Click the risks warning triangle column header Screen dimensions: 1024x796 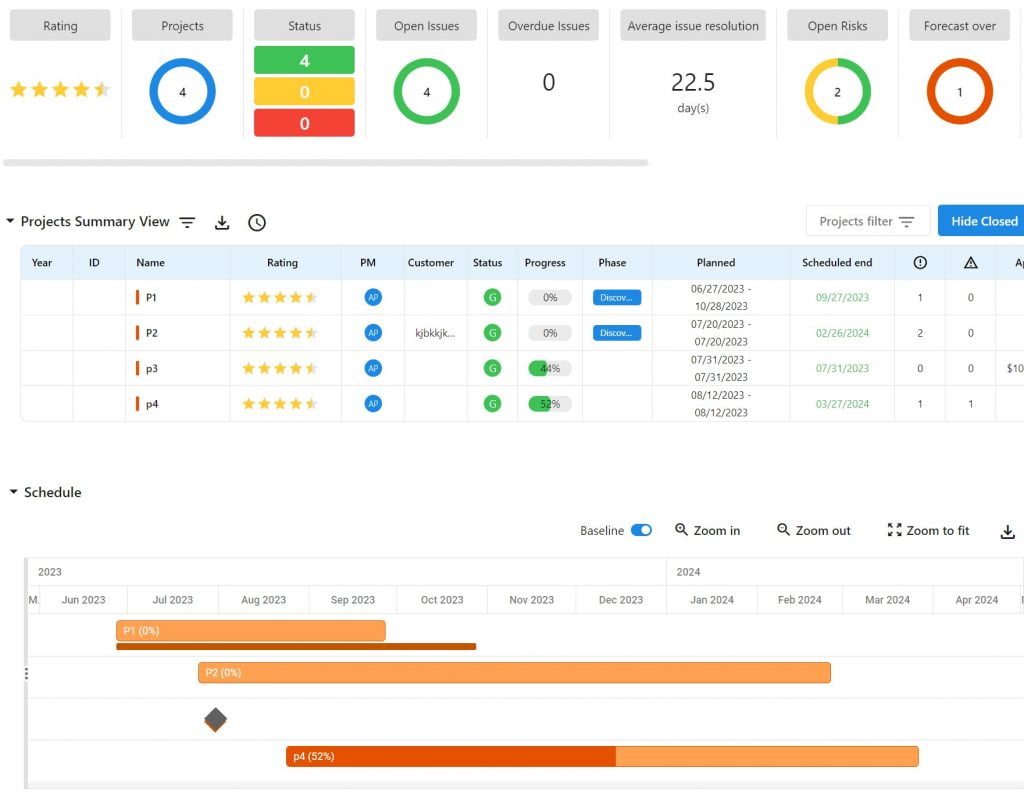970,263
